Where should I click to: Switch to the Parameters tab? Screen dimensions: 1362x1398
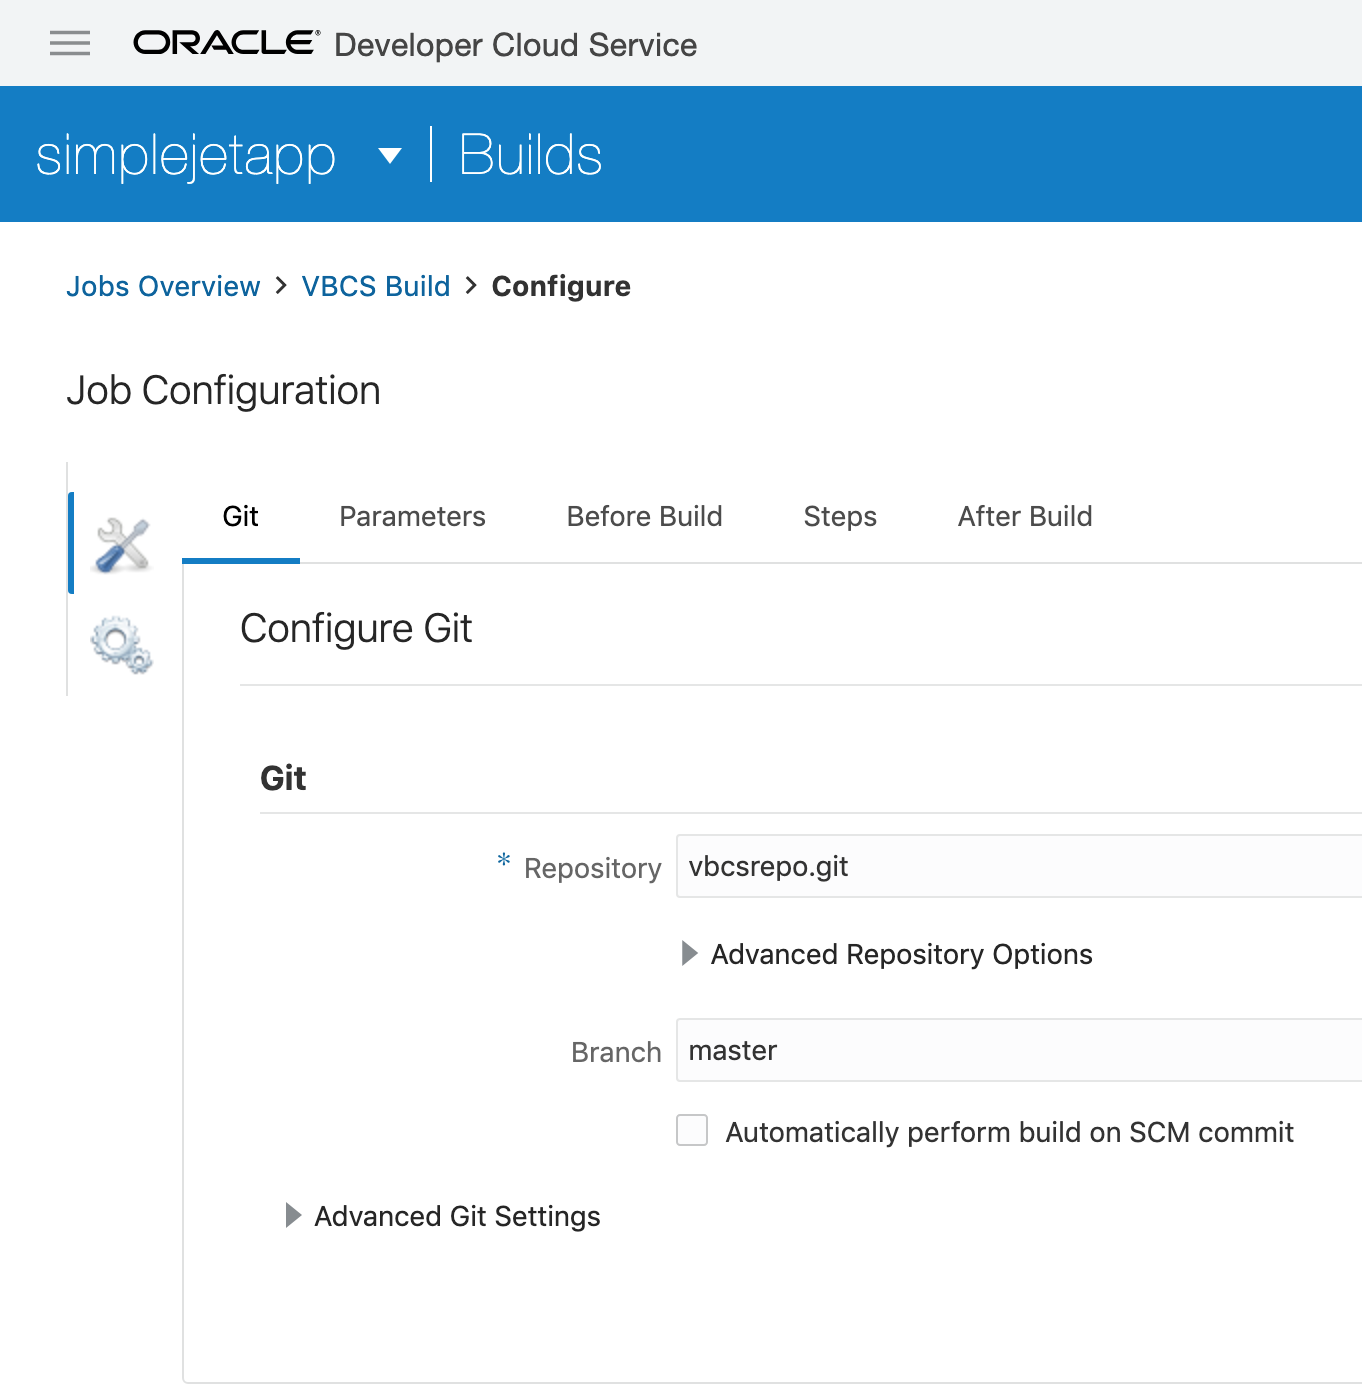[x=411, y=516]
